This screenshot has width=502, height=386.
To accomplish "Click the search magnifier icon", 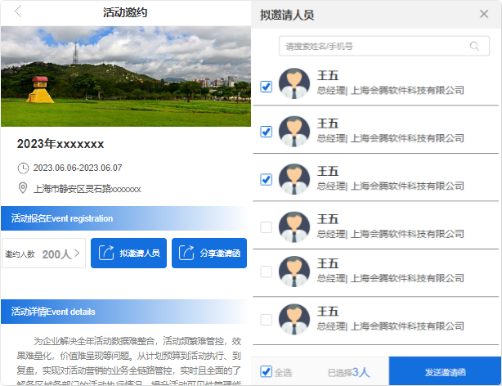I will pyautogui.click(x=474, y=46).
